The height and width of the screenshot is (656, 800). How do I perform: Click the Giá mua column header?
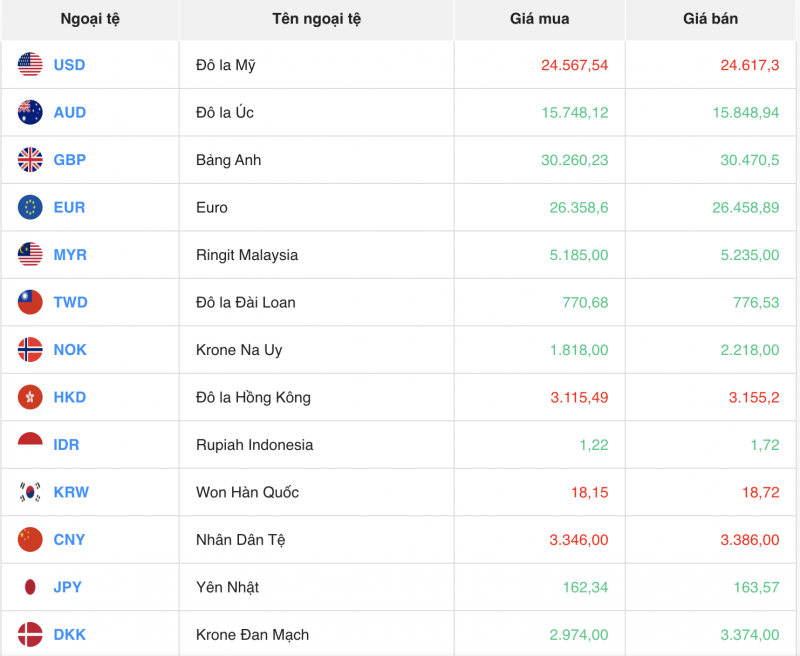click(x=539, y=19)
